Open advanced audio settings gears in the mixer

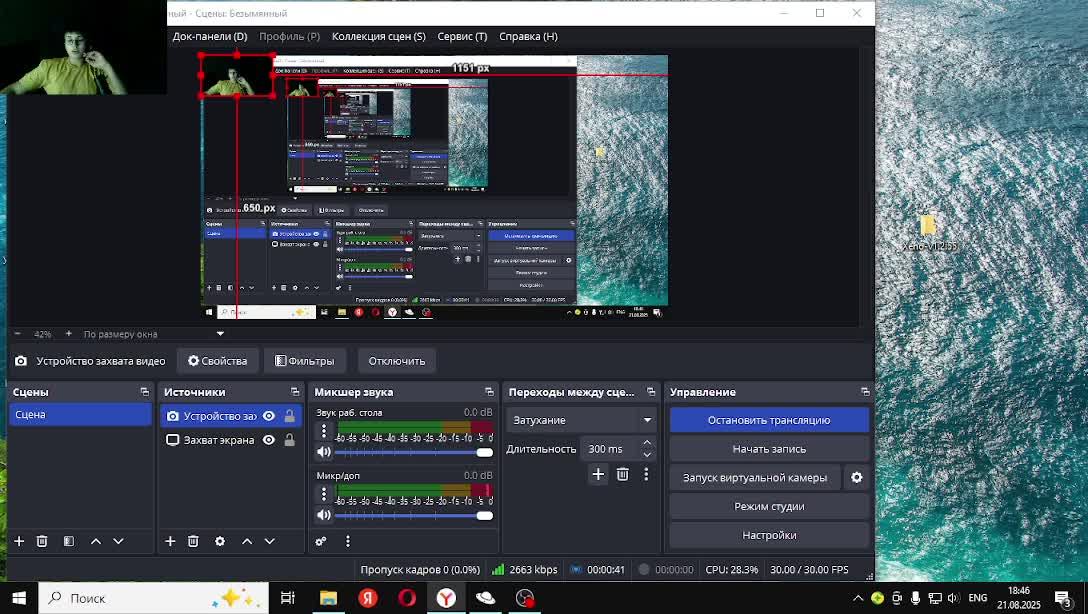[x=321, y=541]
